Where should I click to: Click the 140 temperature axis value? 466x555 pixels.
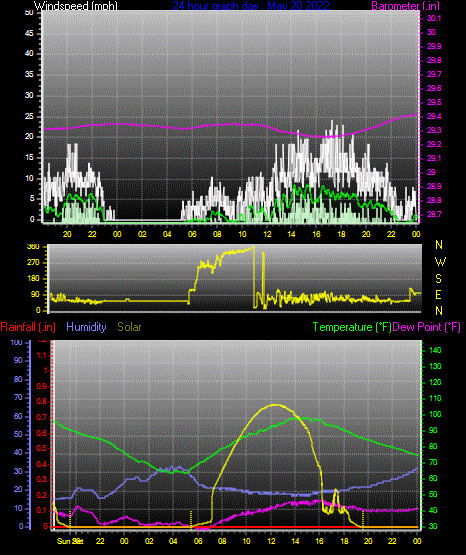tap(435, 350)
